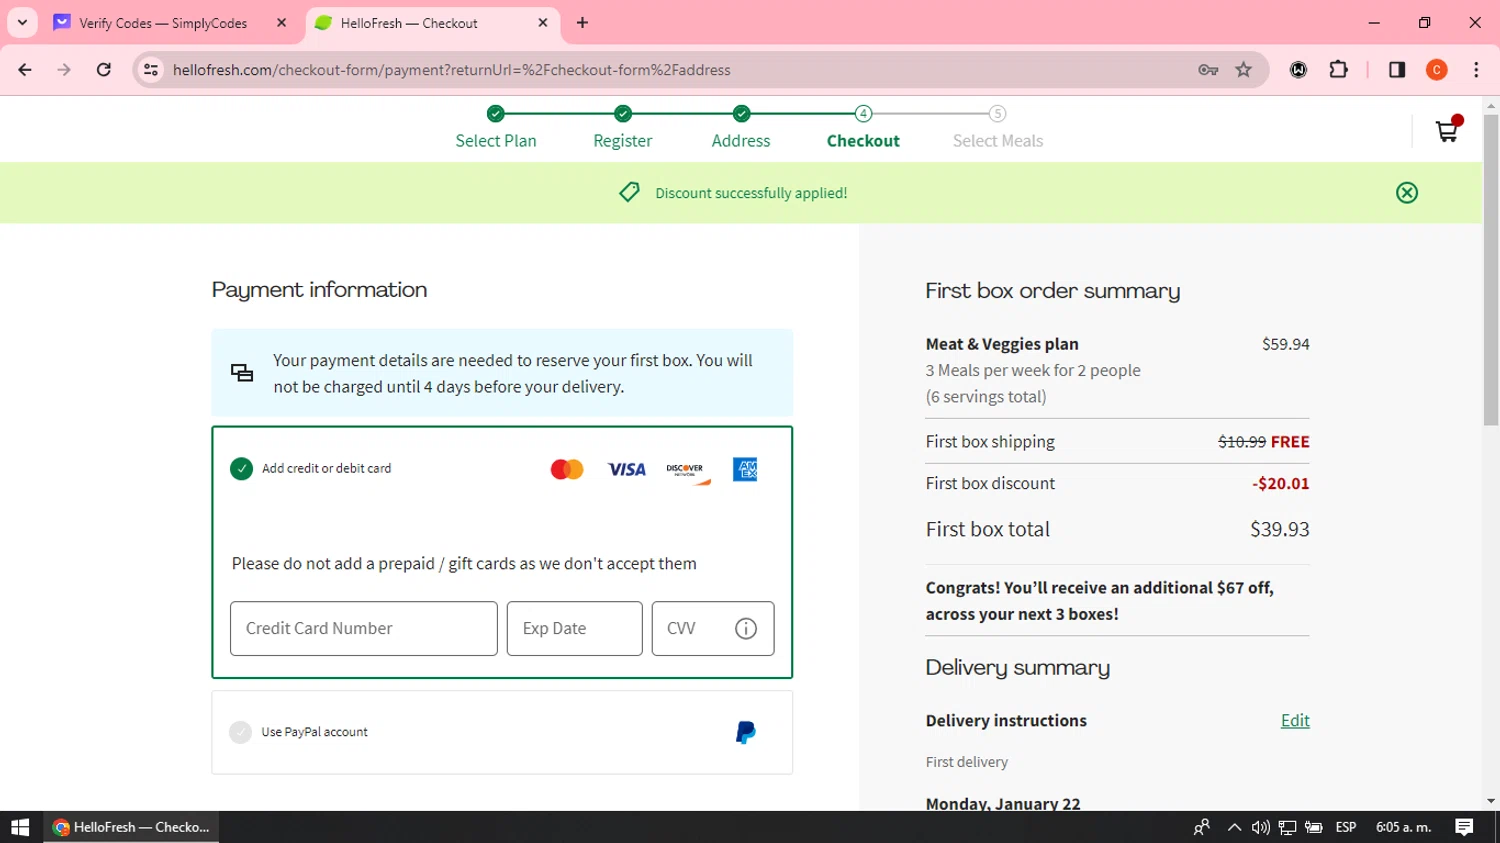The height and width of the screenshot is (843, 1500).
Task: Open HelloFresh Chrome window in taskbar
Action: [x=131, y=827]
